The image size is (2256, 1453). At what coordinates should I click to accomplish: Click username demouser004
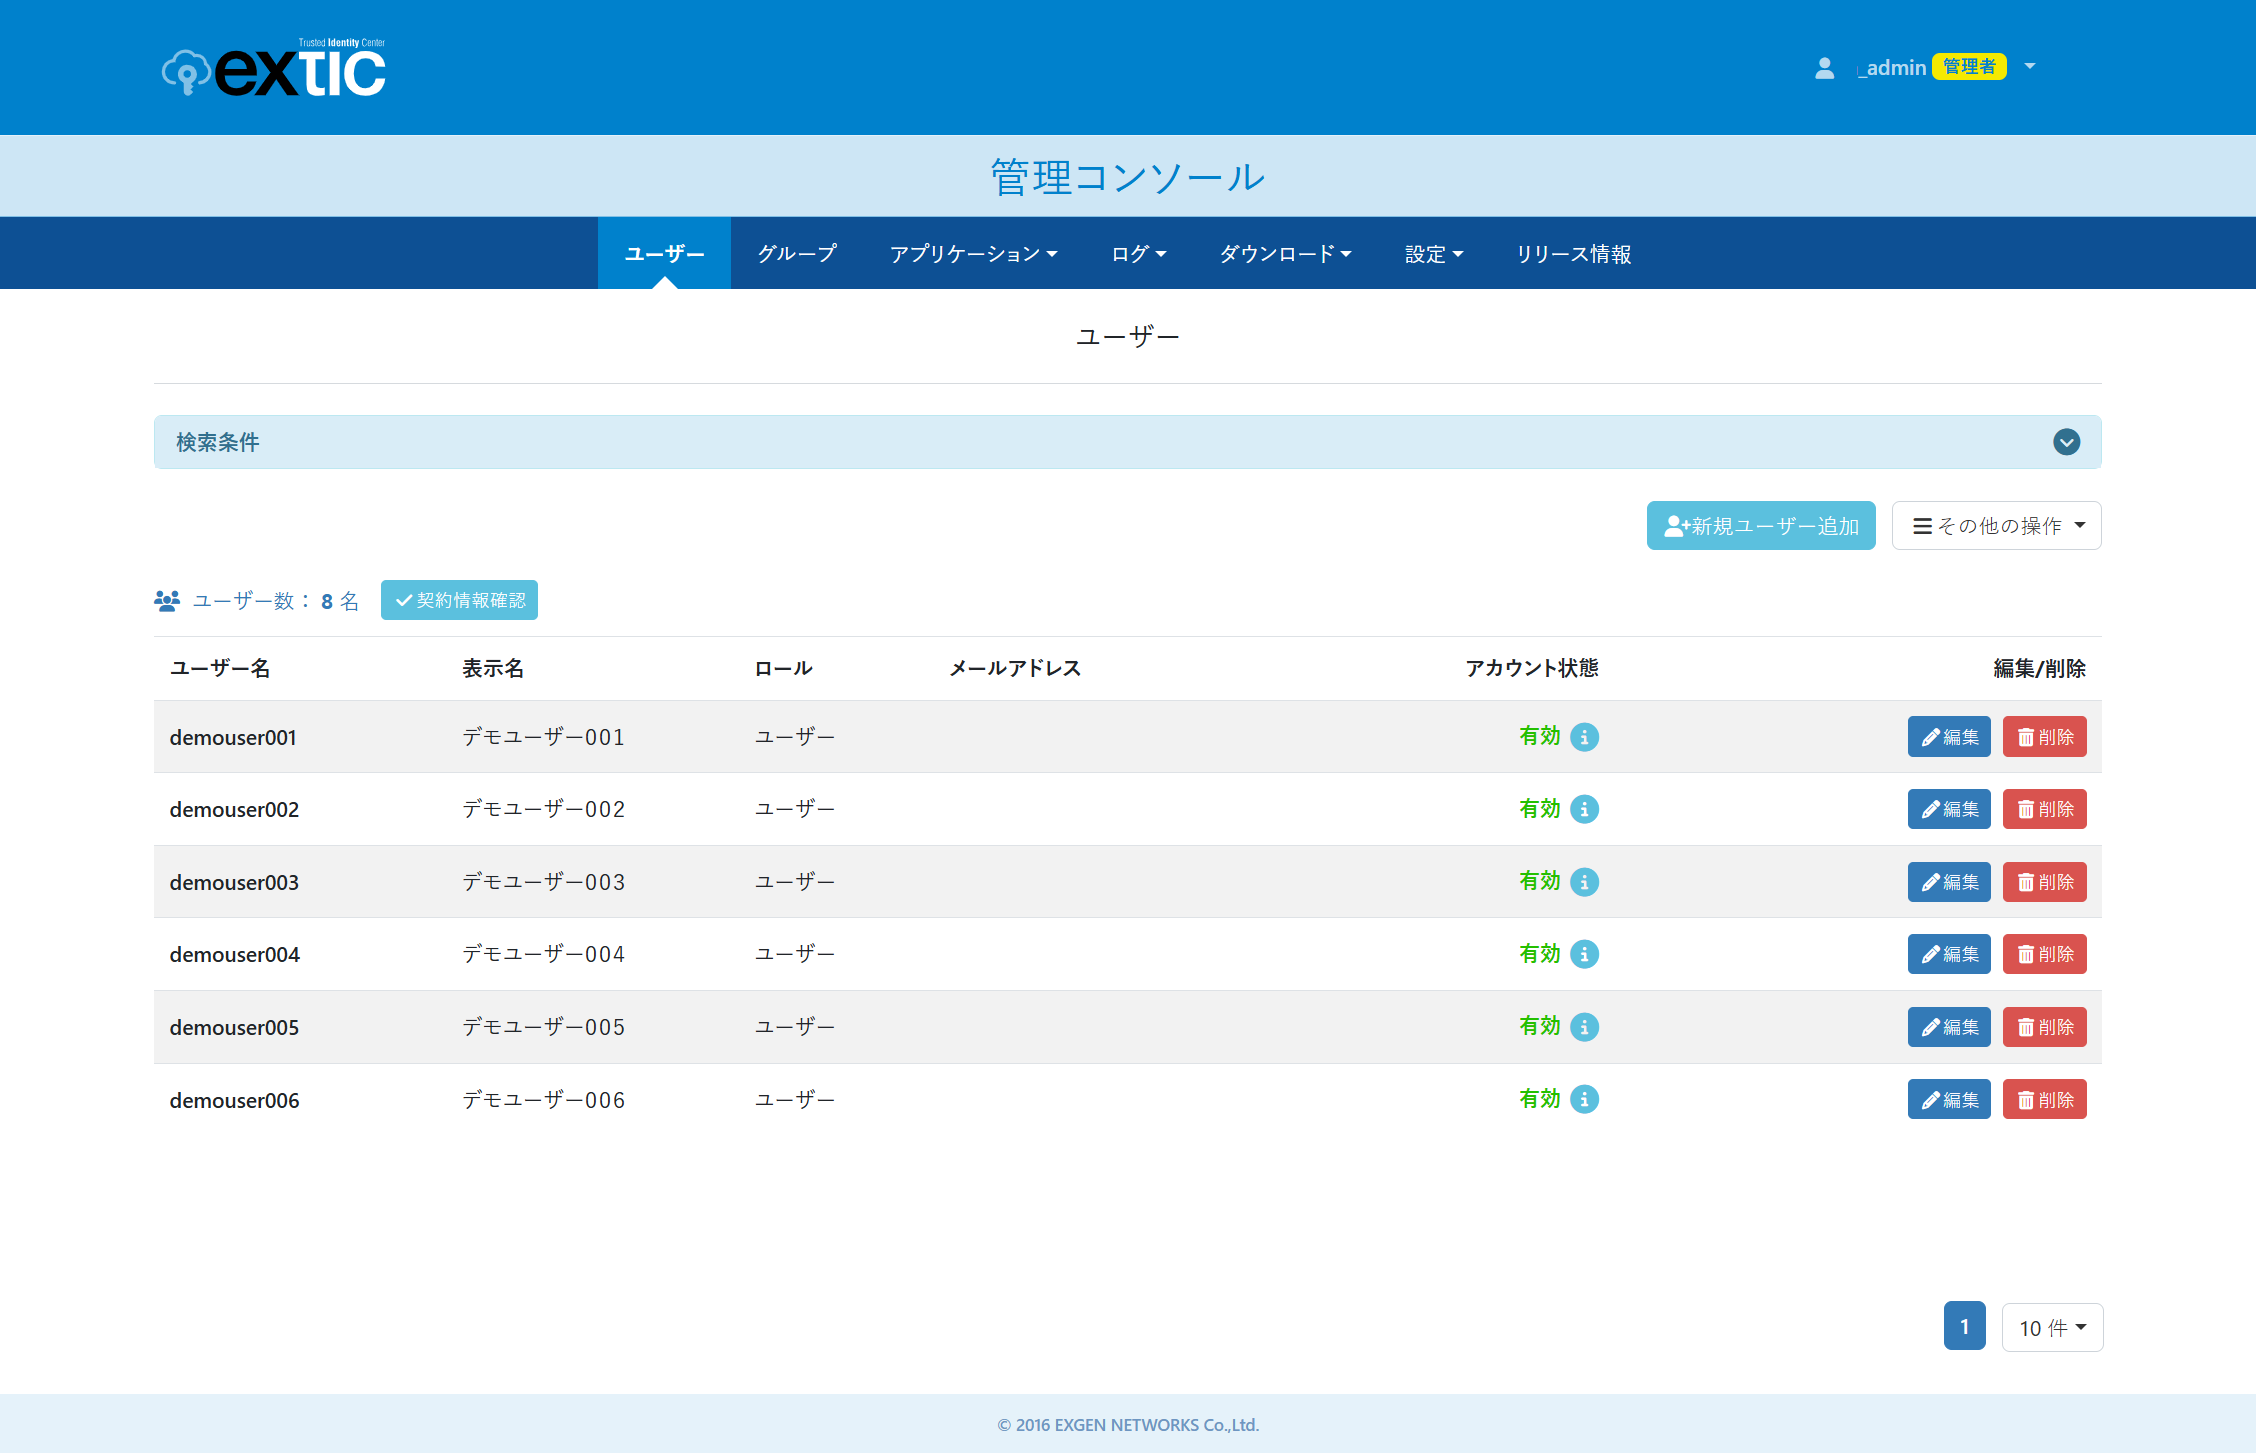click(234, 955)
